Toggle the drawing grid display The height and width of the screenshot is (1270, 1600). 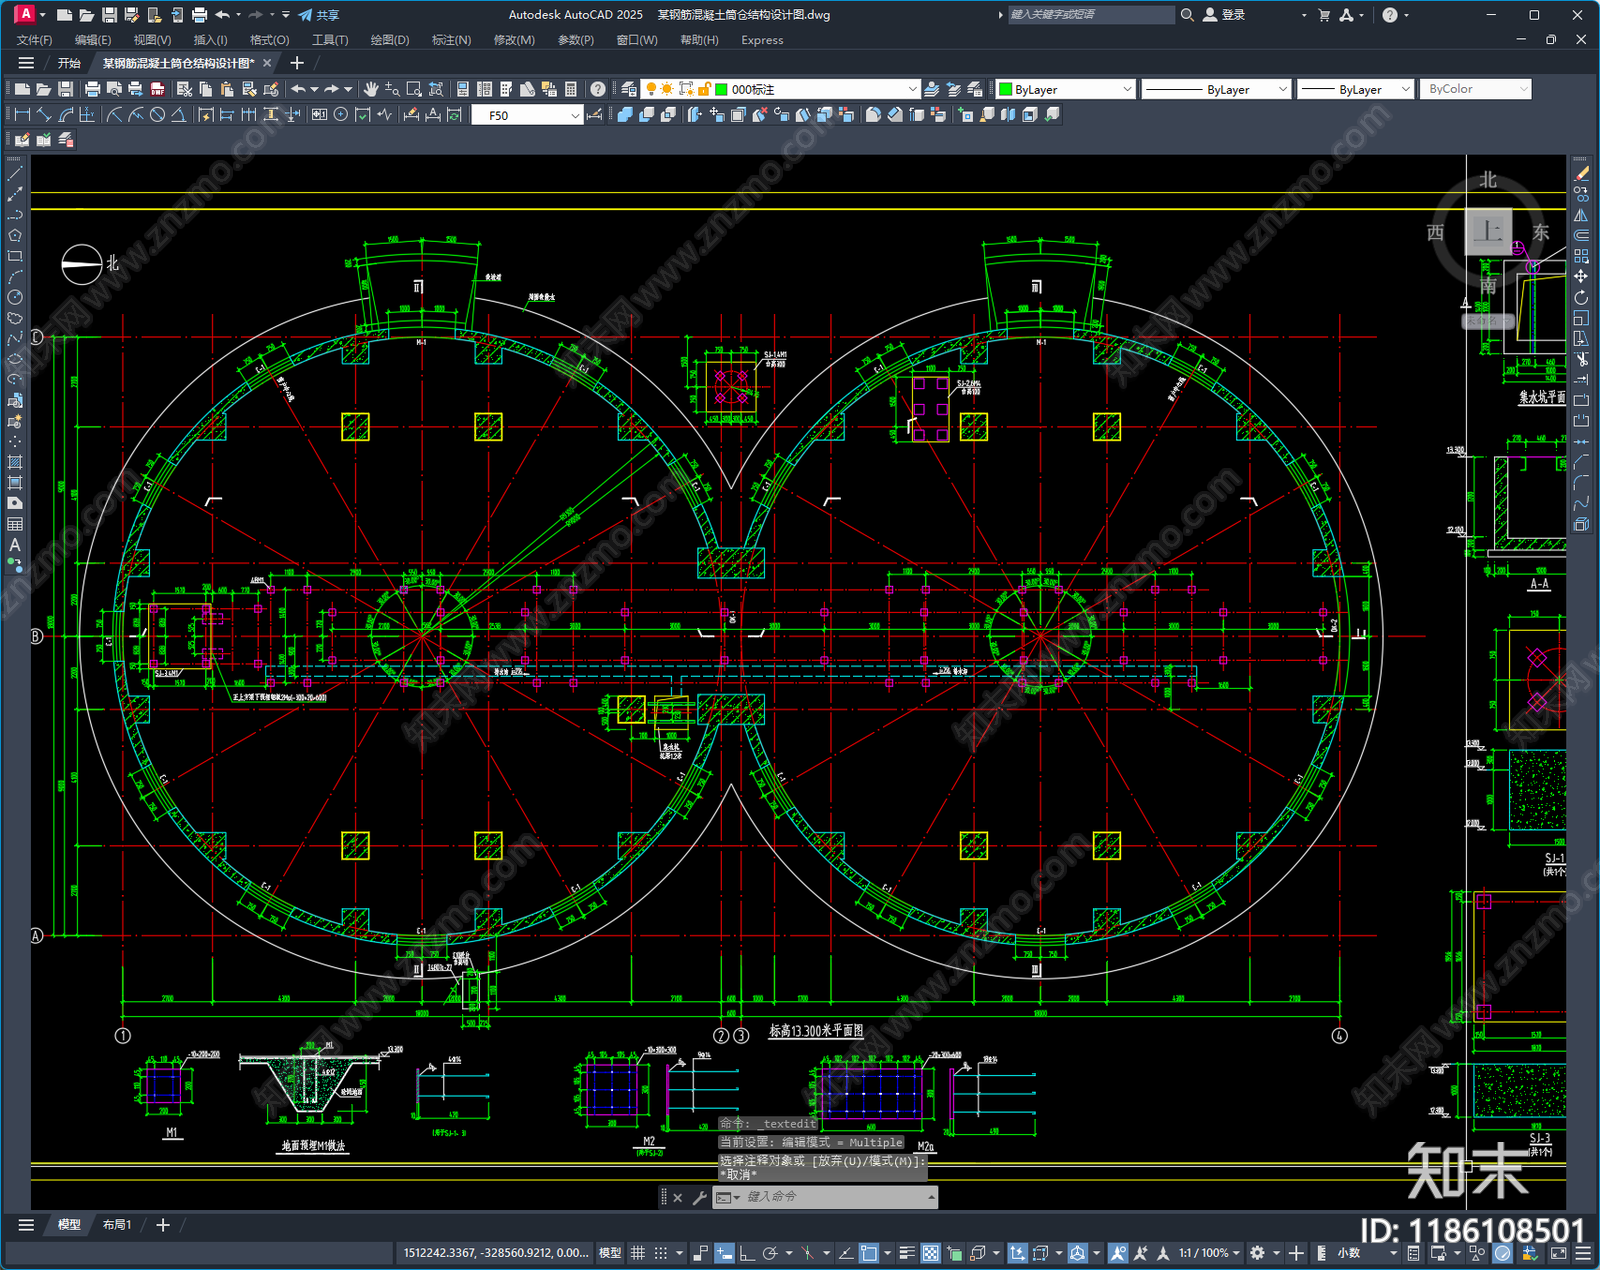tap(637, 1253)
